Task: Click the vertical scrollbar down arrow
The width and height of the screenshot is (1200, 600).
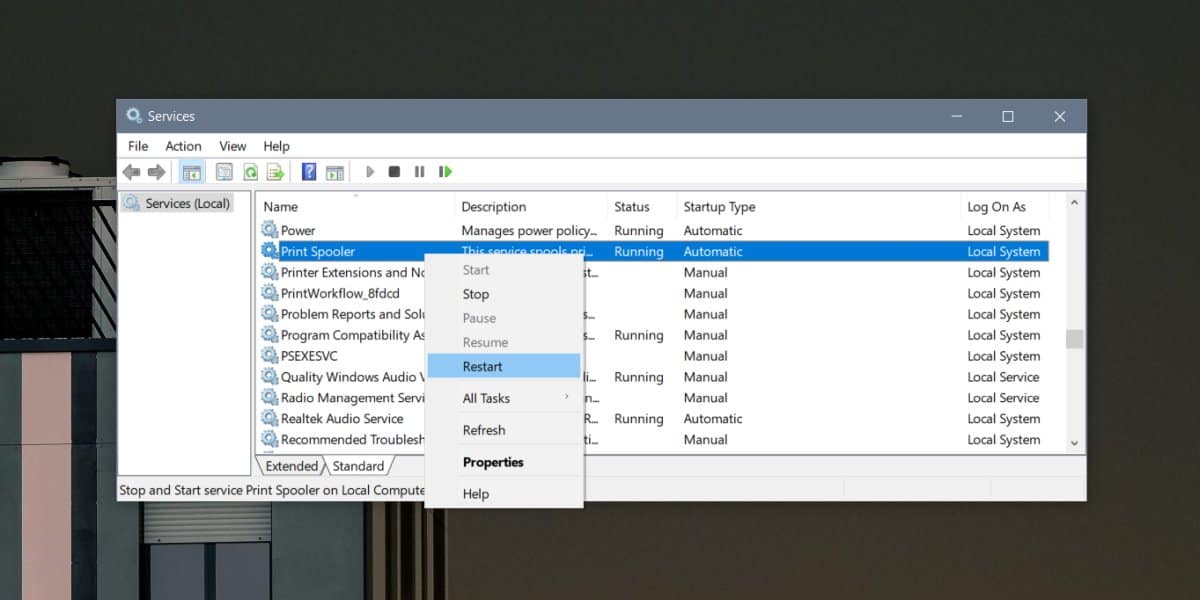Action: (1074, 443)
